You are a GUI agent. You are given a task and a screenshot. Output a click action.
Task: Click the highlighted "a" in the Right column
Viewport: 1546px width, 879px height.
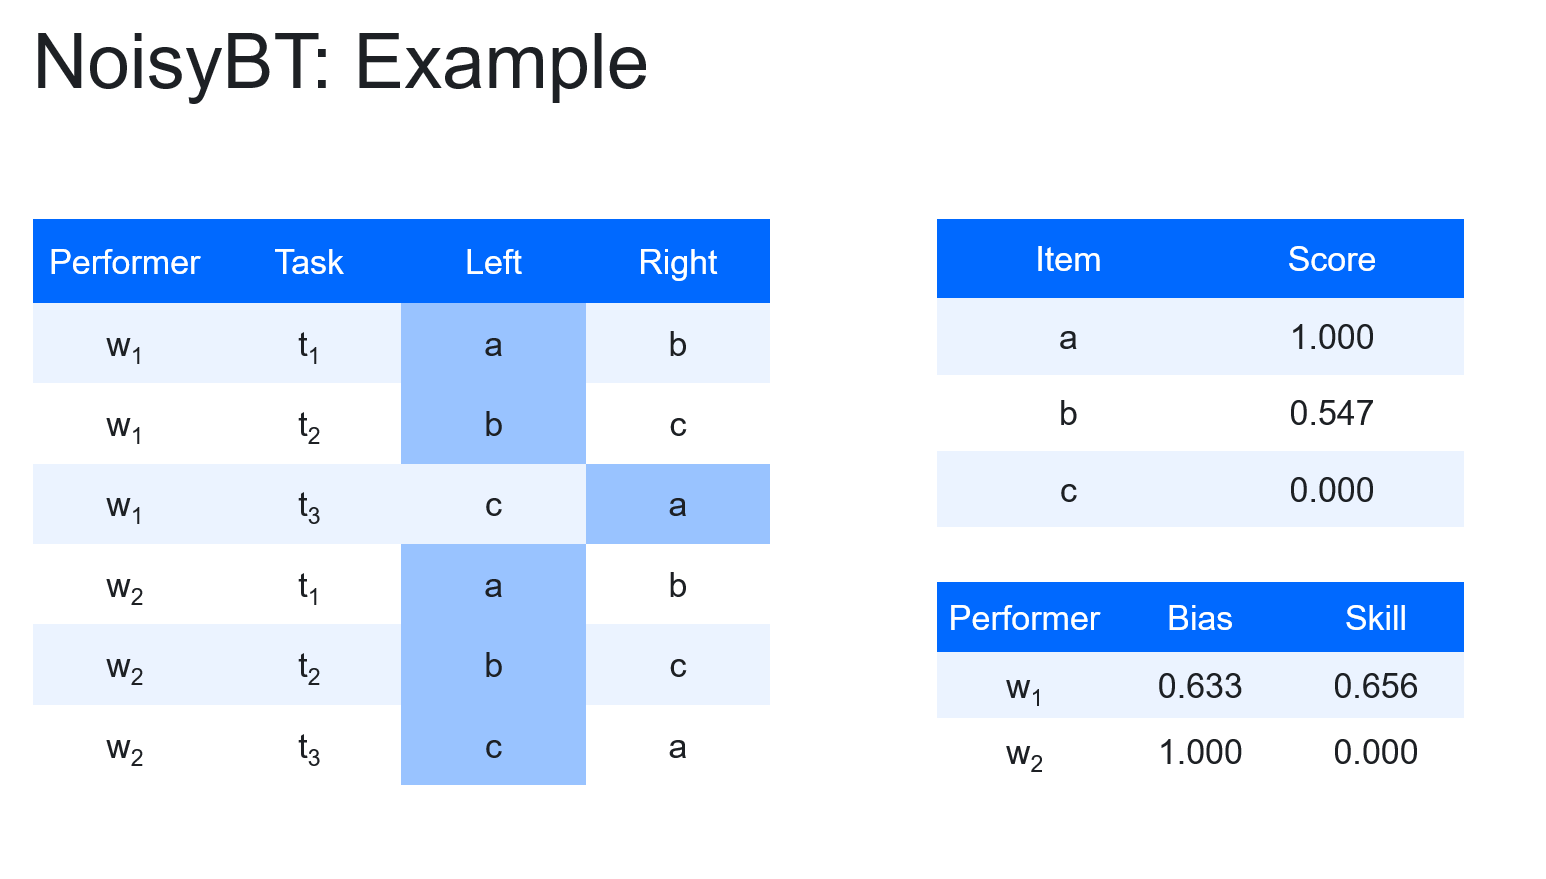coord(678,505)
